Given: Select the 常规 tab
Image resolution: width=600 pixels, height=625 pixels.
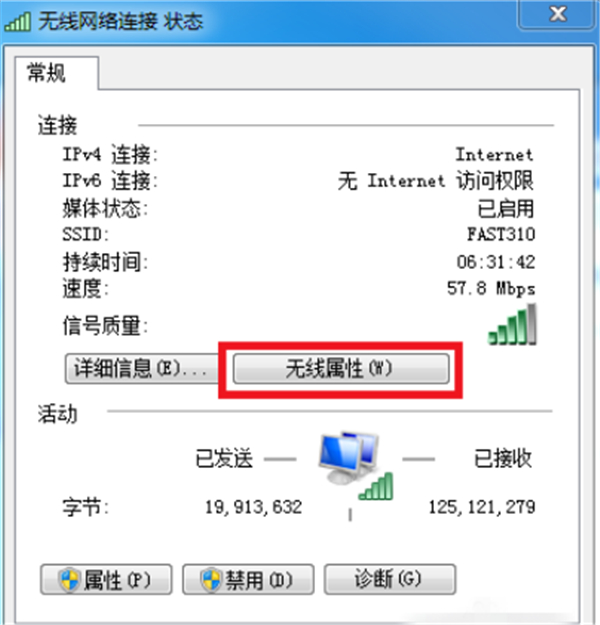Looking at the screenshot, I should (x=47, y=73).
